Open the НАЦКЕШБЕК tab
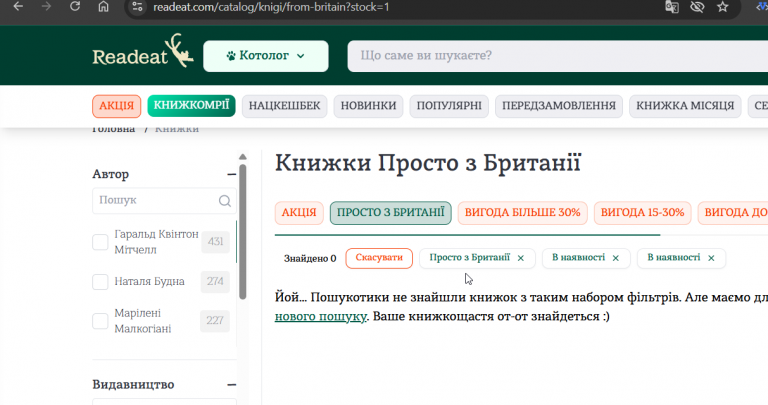 point(284,106)
